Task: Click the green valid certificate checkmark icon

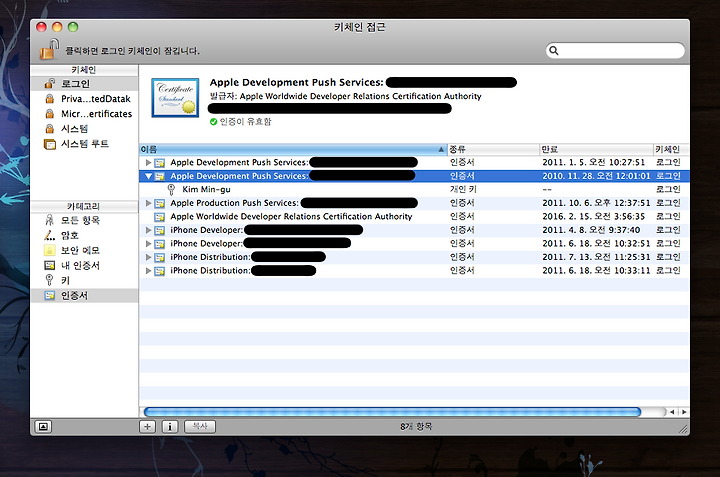Action: 214,122
